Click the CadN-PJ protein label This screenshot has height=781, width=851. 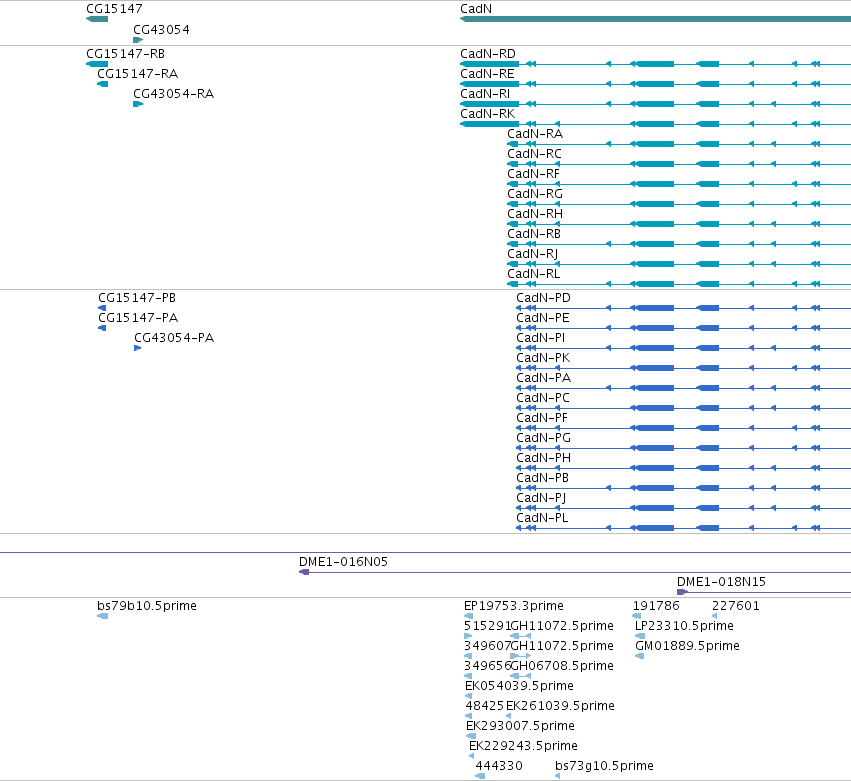541,499
